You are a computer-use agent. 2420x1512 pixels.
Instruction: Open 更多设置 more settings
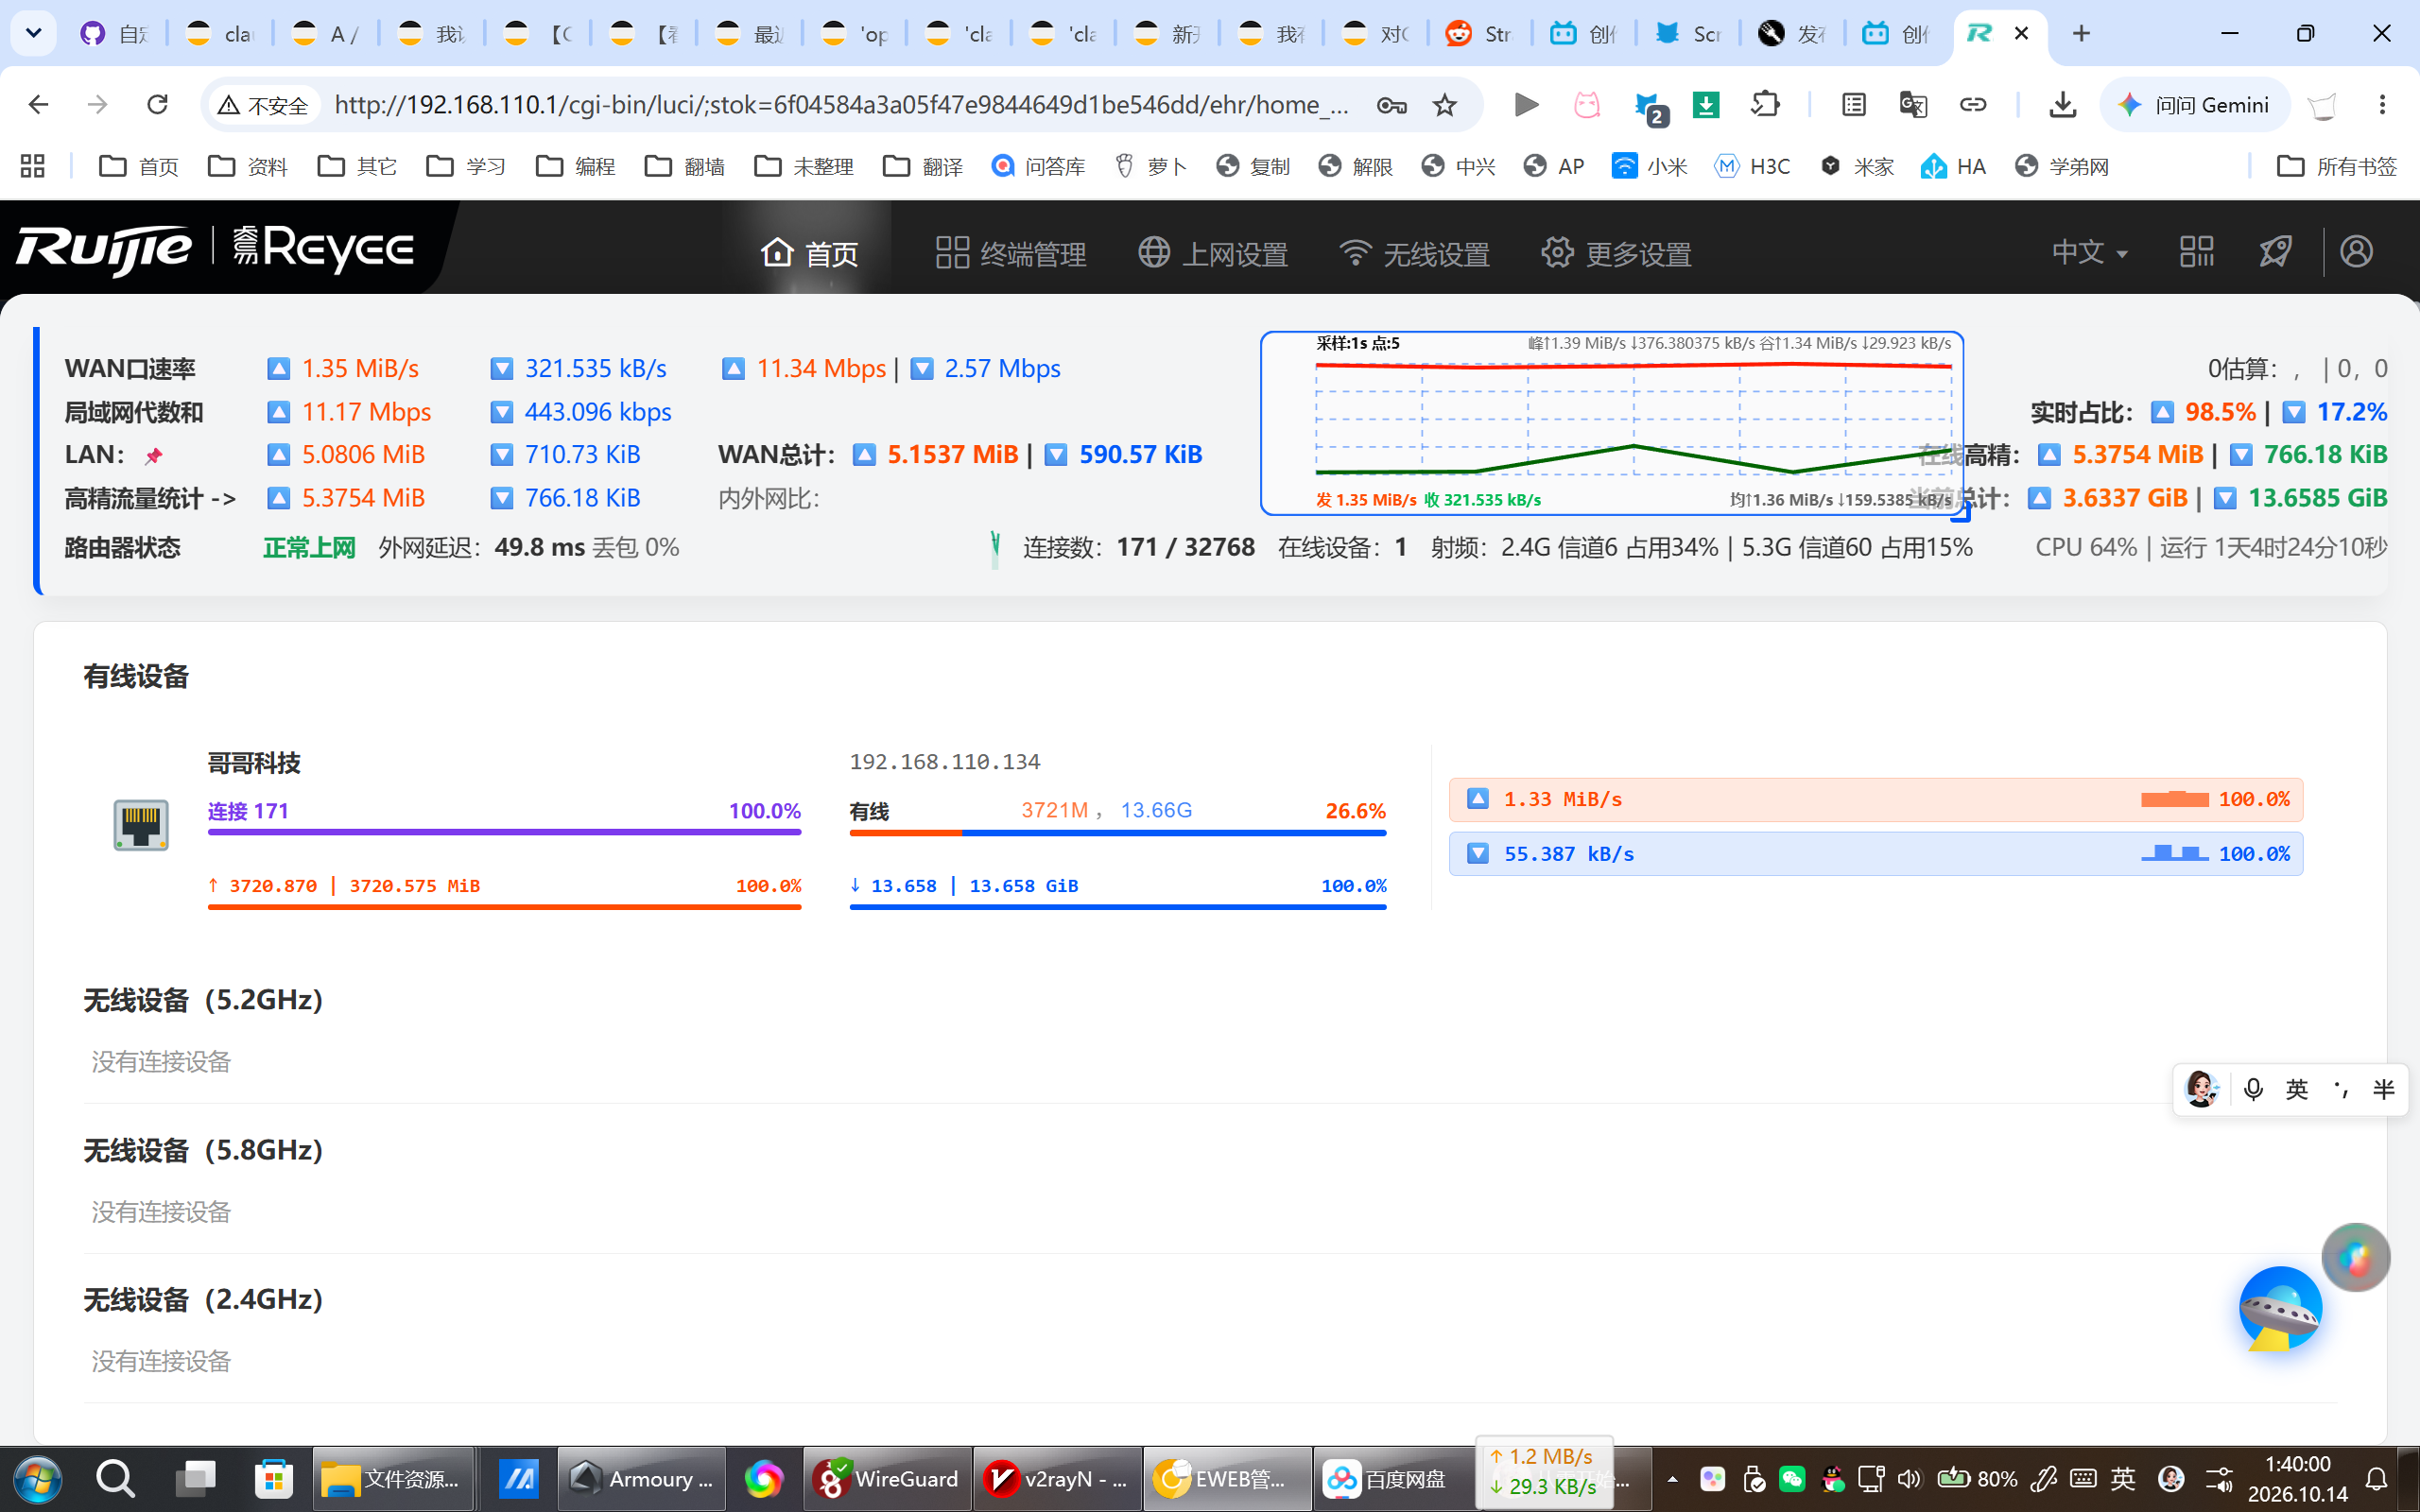click(1616, 253)
